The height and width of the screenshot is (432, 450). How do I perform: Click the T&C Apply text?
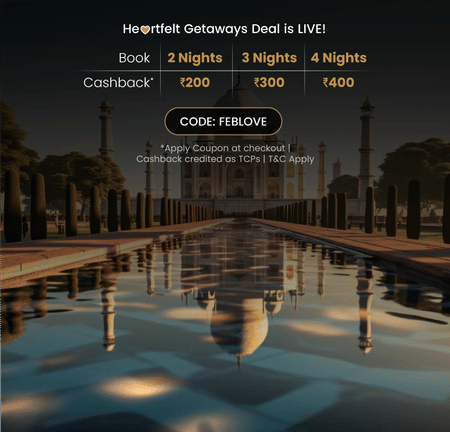pos(291,159)
